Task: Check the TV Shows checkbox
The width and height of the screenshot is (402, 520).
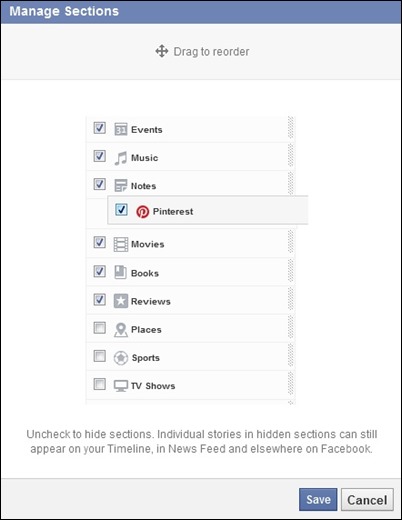Action: [x=100, y=384]
